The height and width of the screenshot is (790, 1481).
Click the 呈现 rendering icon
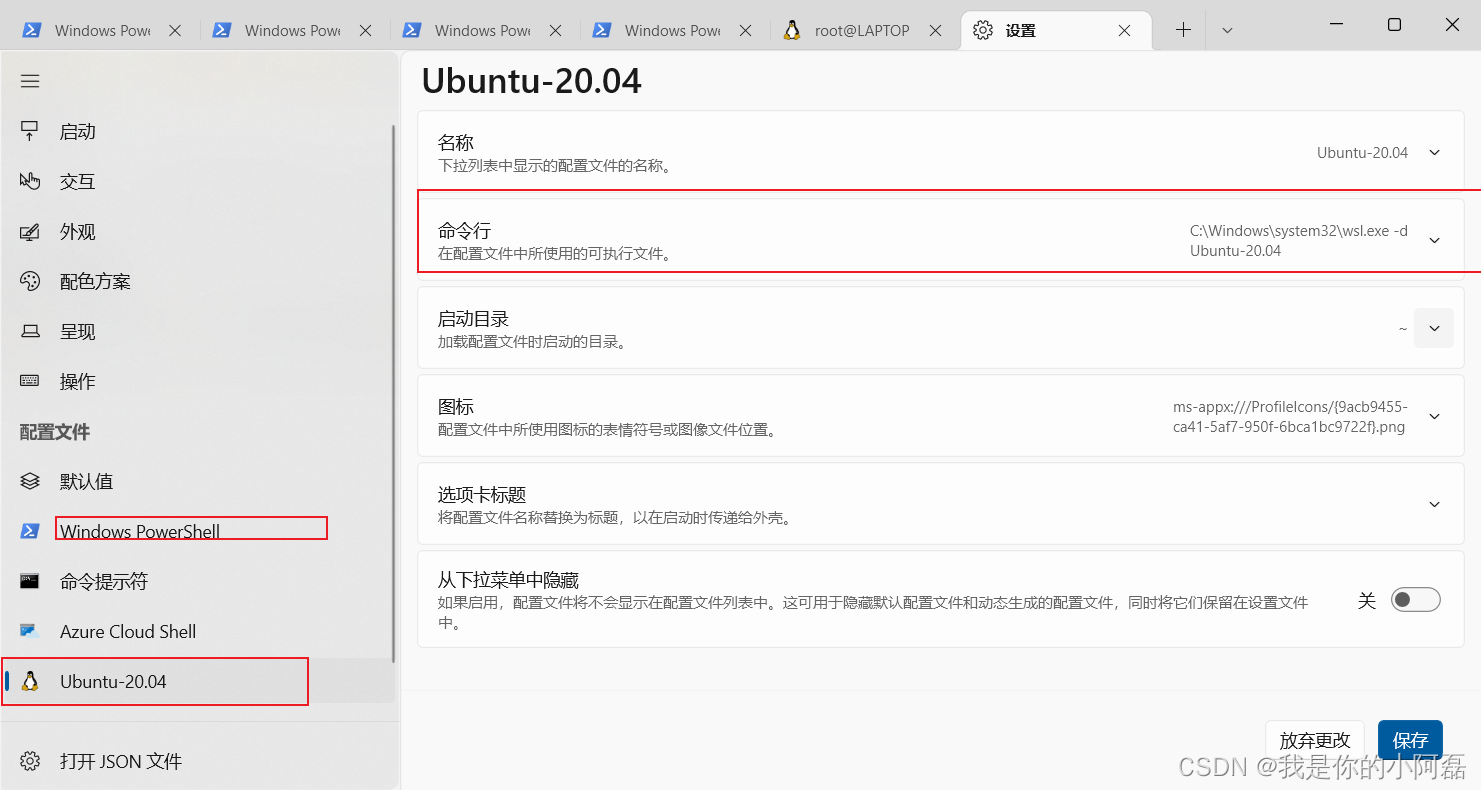[x=30, y=331]
